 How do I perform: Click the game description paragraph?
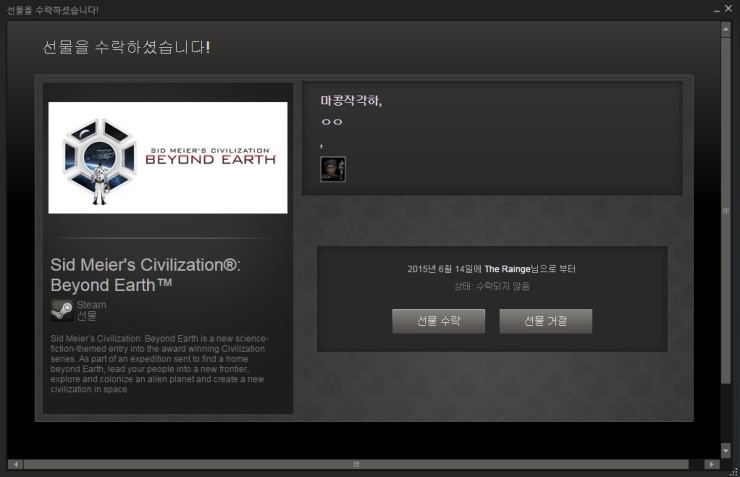(160, 364)
